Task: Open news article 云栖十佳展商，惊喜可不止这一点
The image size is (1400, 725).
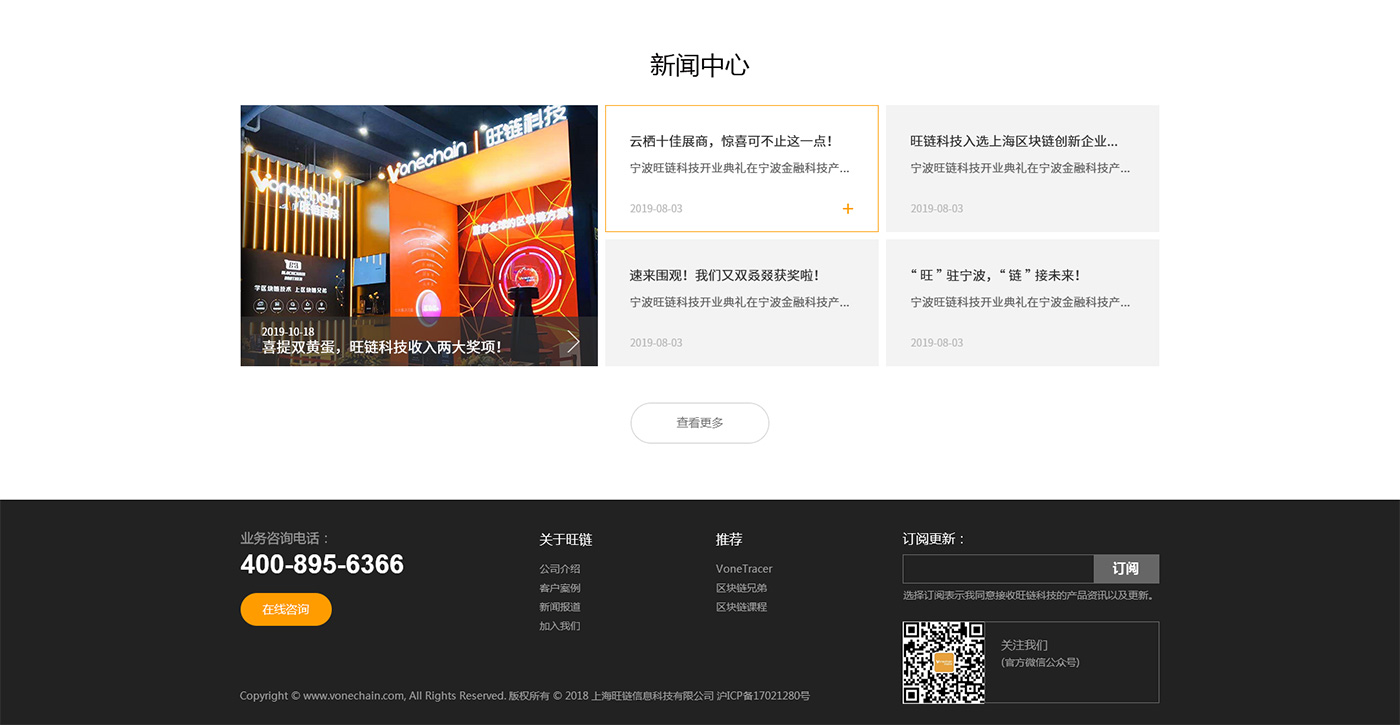Action: coord(731,142)
